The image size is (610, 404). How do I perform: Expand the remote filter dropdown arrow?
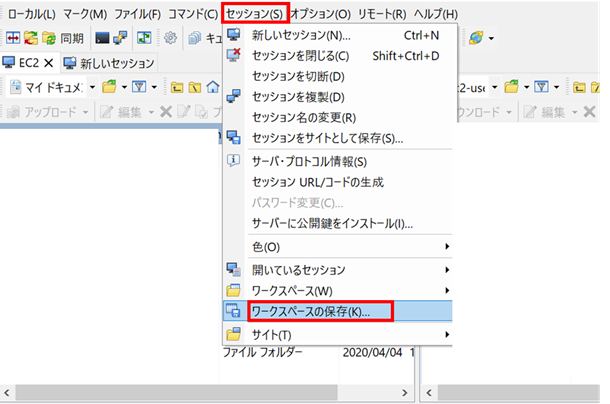(557, 87)
